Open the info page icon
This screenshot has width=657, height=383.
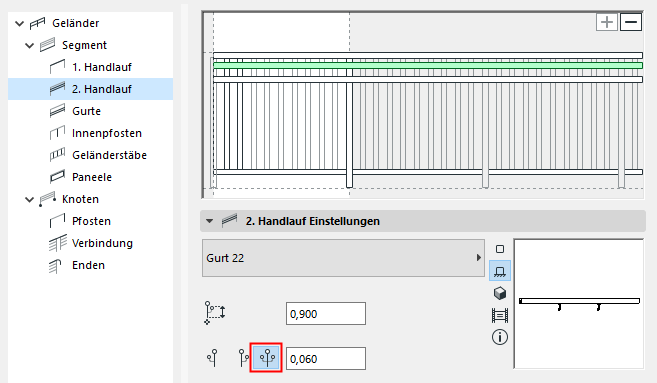tap(500, 337)
